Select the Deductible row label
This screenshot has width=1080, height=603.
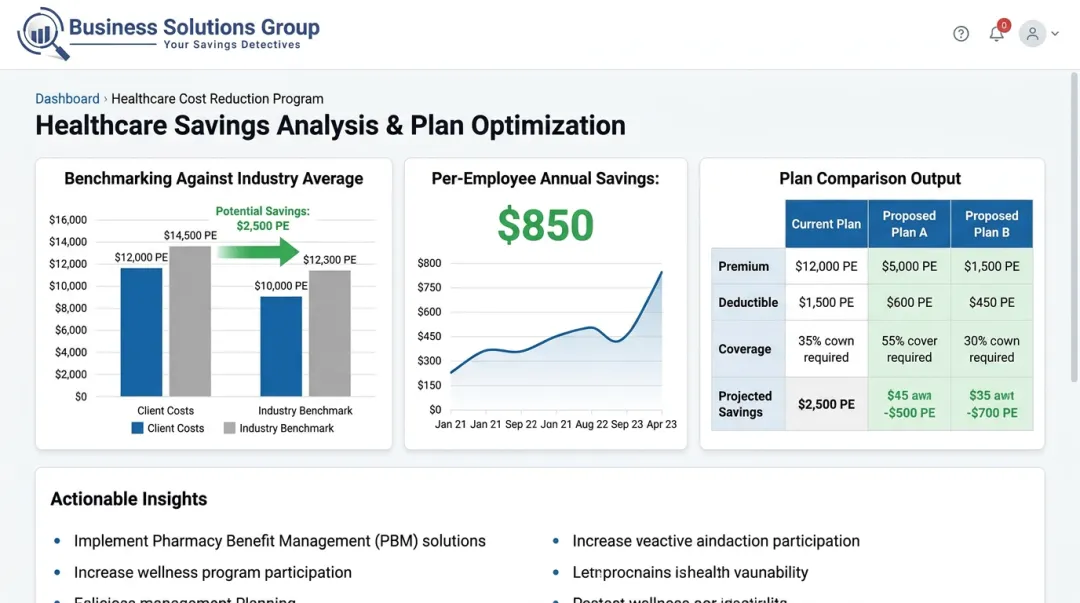748,303
